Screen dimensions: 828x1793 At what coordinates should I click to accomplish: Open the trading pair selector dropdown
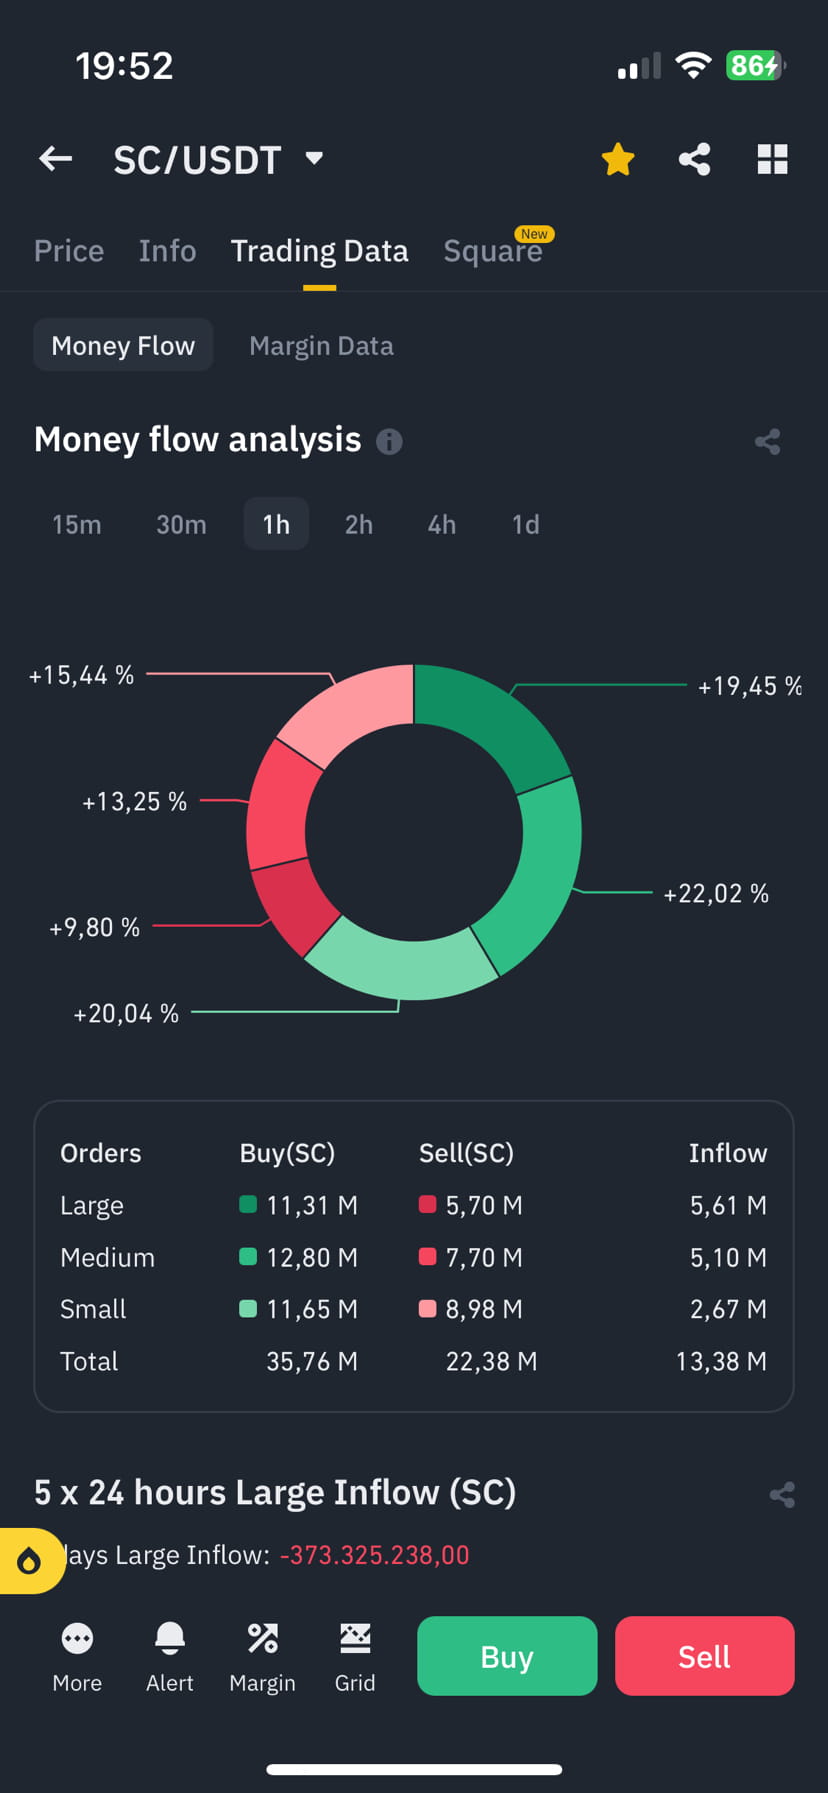(x=313, y=159)
